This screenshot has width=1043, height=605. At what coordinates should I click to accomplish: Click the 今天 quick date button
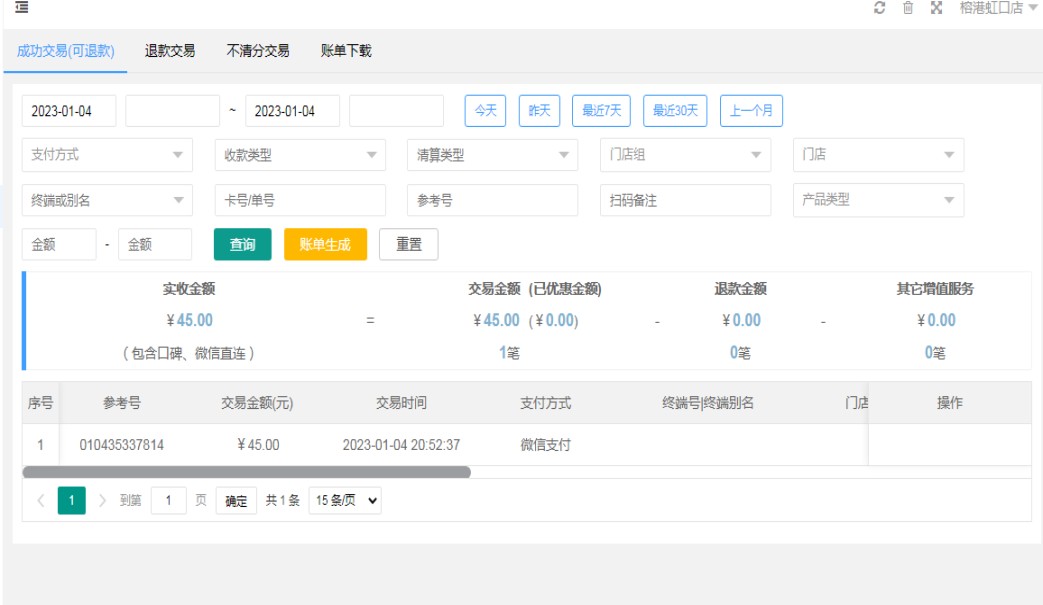[486, 111]
